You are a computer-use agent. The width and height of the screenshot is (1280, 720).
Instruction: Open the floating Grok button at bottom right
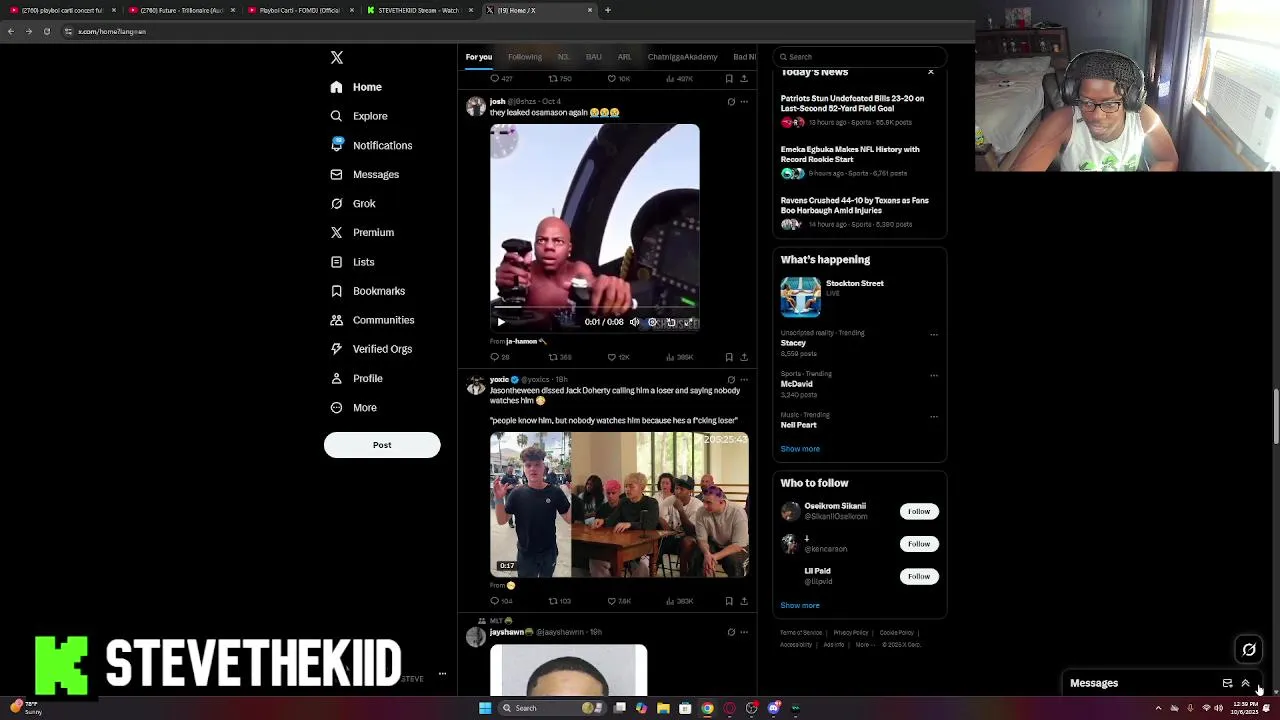tap(1249, 650)
